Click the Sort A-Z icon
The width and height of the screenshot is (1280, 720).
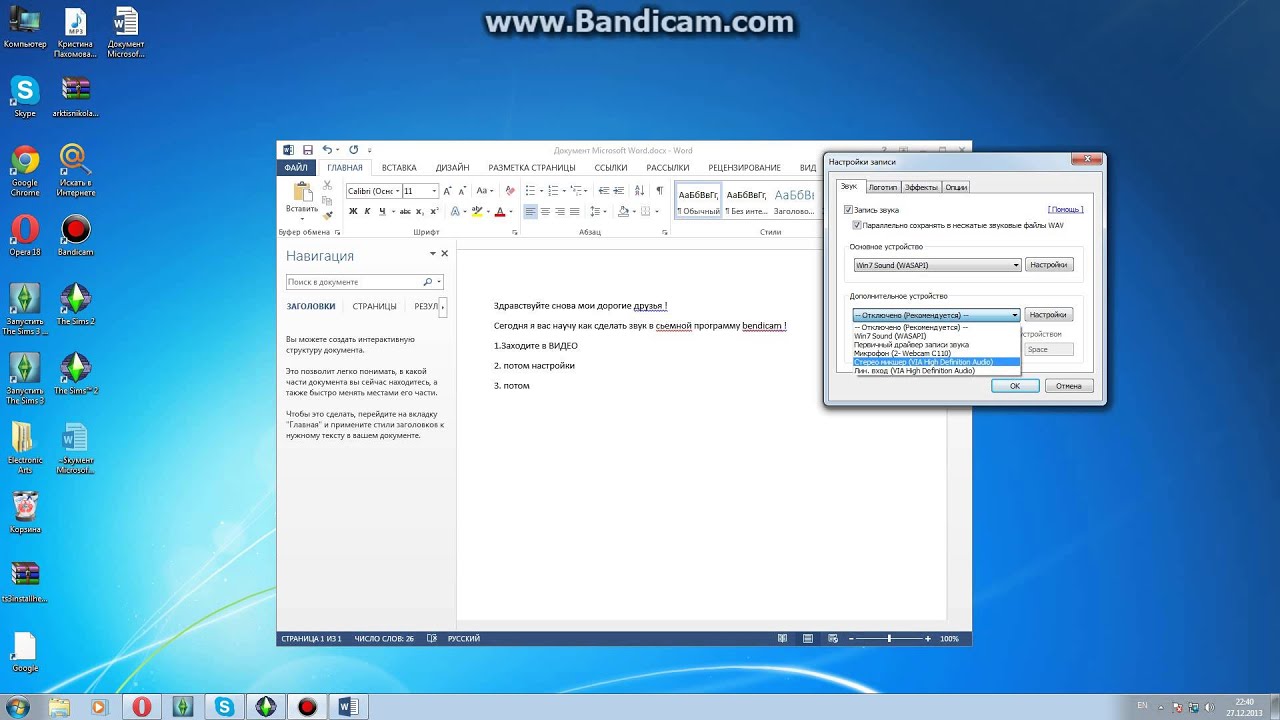pyautogui.click(x=639, y=190)
